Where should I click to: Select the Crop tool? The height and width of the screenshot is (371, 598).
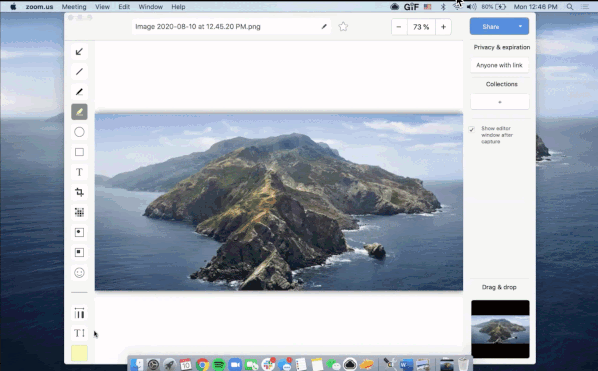[79, 192]
